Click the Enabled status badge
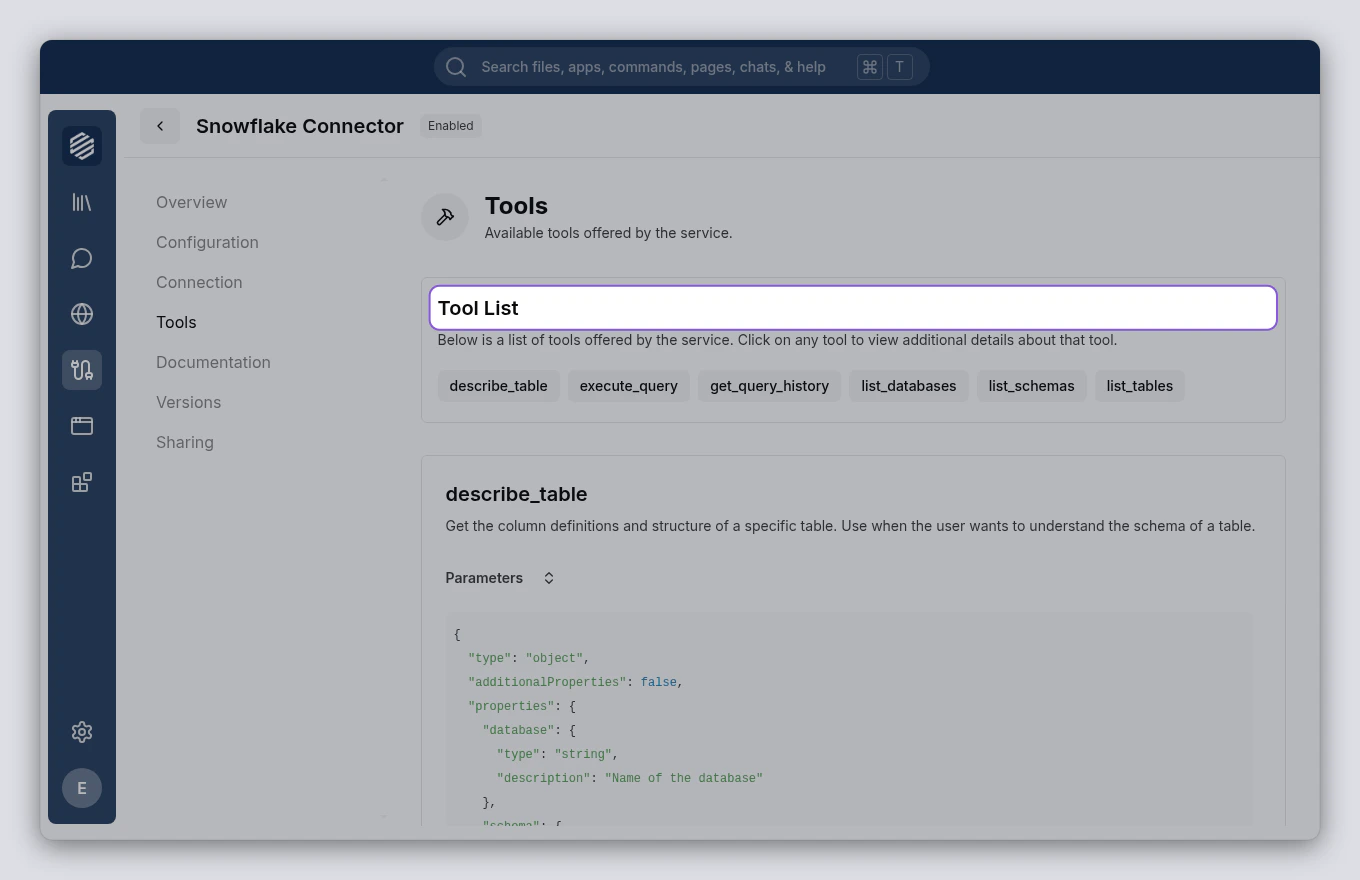Image resolution: width=1360 pixels, height=880 pixels. [450, 126]
